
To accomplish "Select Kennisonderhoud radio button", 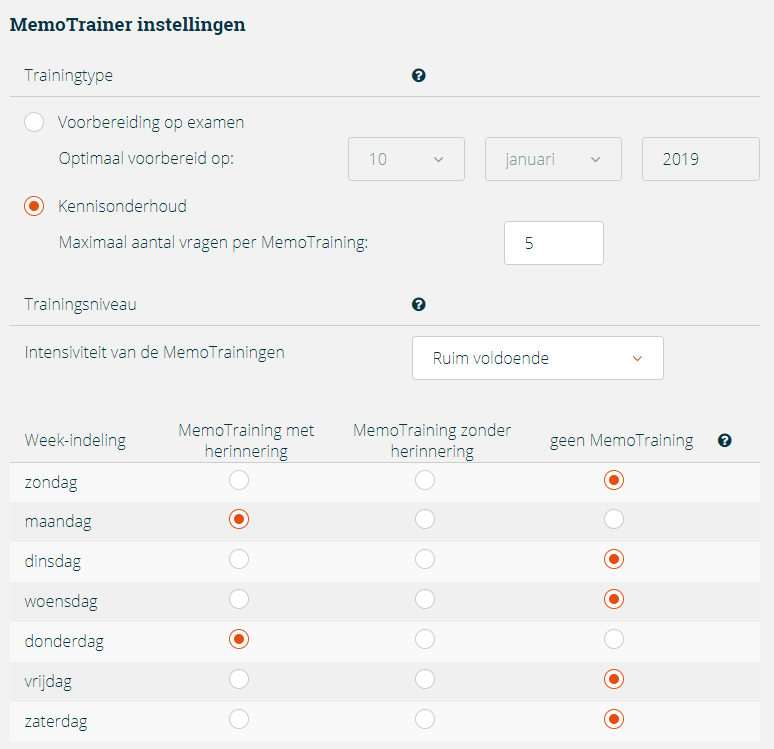I will coord(34,206).
